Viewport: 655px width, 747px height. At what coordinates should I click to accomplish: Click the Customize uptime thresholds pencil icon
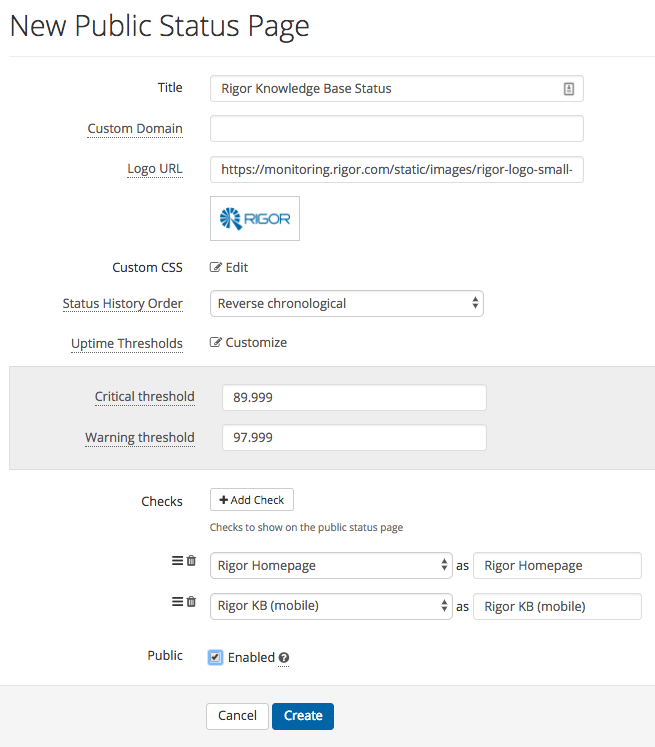click(x=215, y=342)
